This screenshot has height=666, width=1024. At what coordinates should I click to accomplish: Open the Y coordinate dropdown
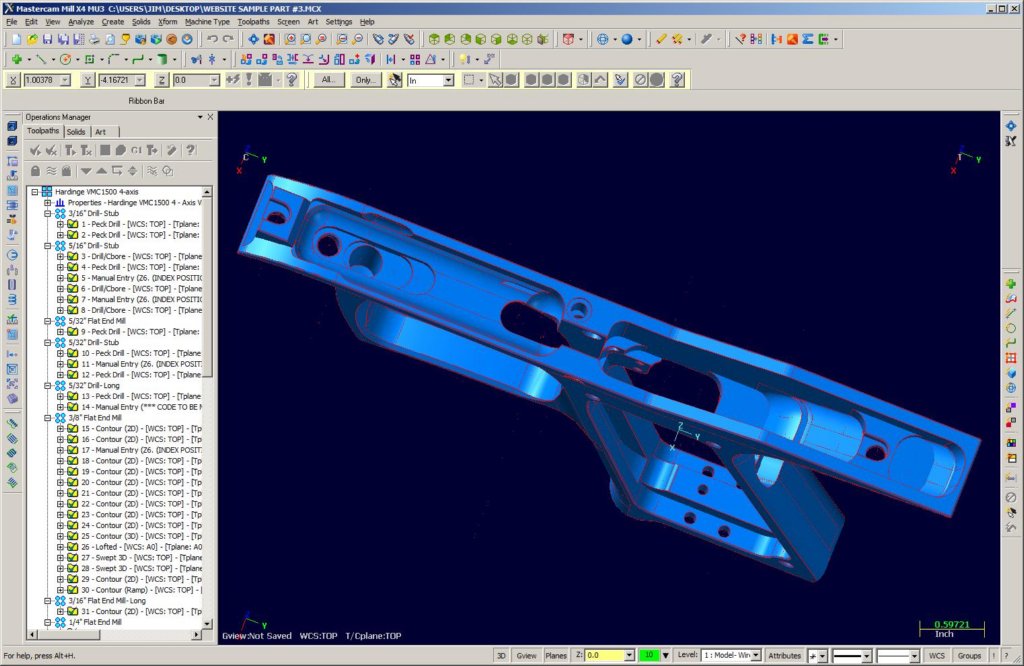[140, 80]
